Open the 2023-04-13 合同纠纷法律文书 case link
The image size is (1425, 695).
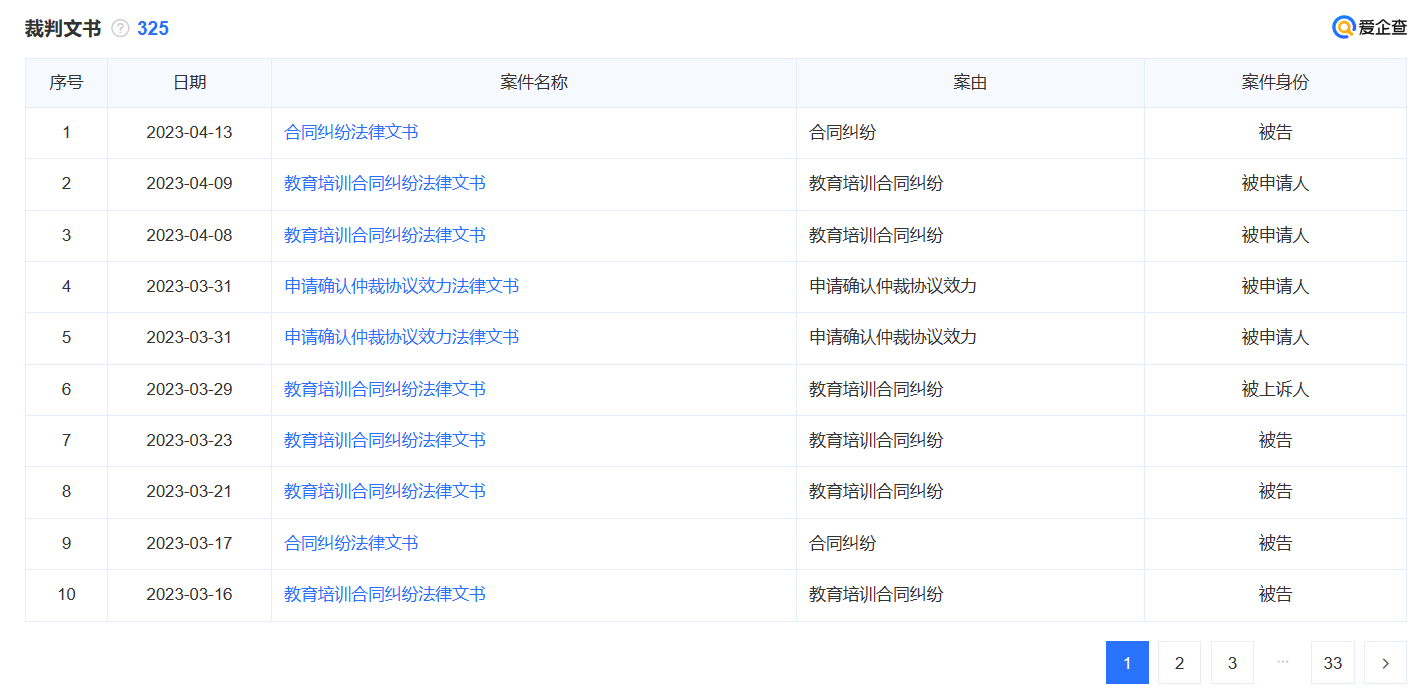coord(351,132)
